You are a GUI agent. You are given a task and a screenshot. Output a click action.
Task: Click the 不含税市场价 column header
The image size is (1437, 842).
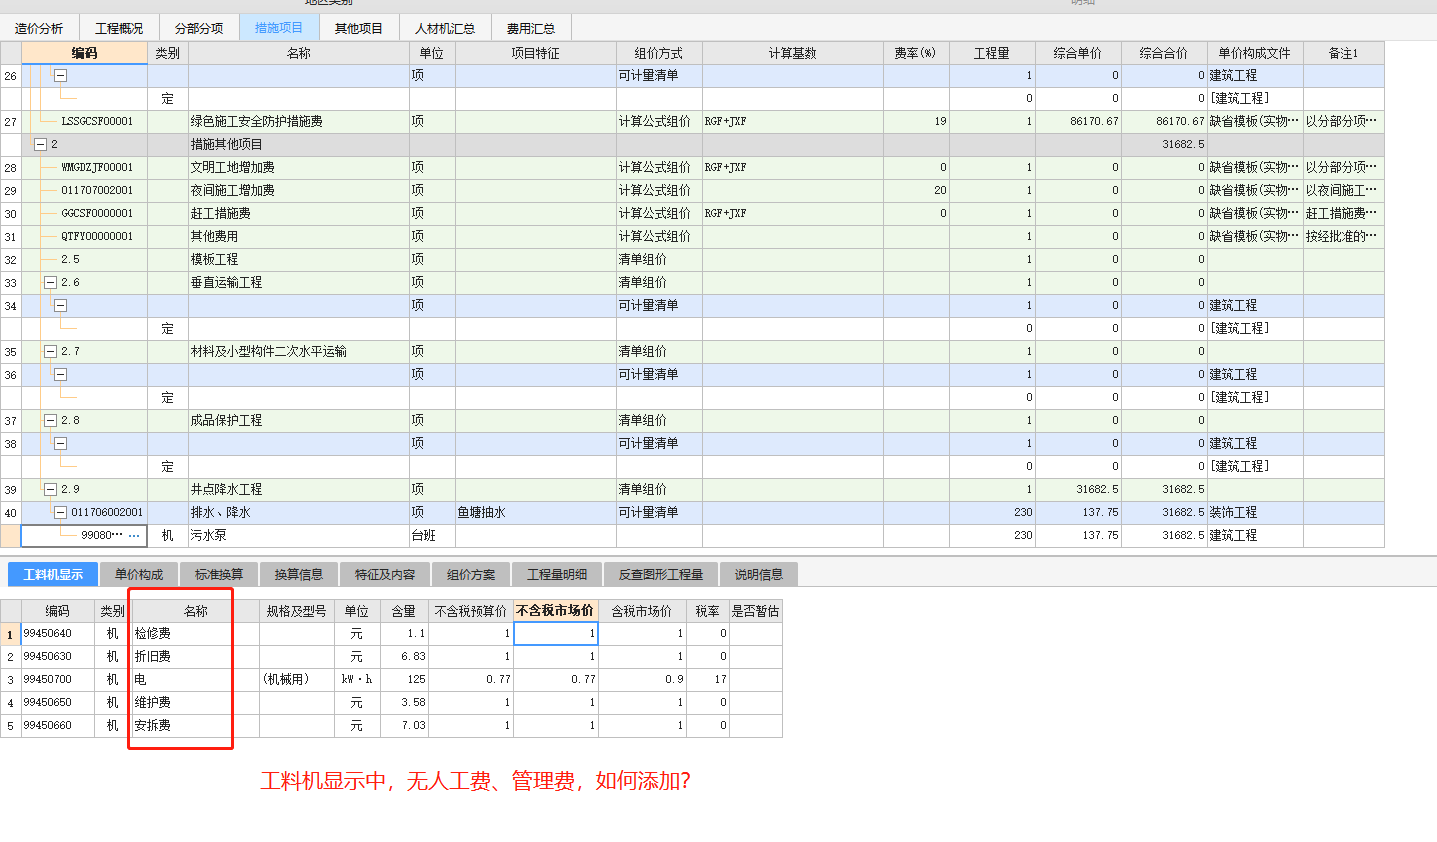[555, 610]
